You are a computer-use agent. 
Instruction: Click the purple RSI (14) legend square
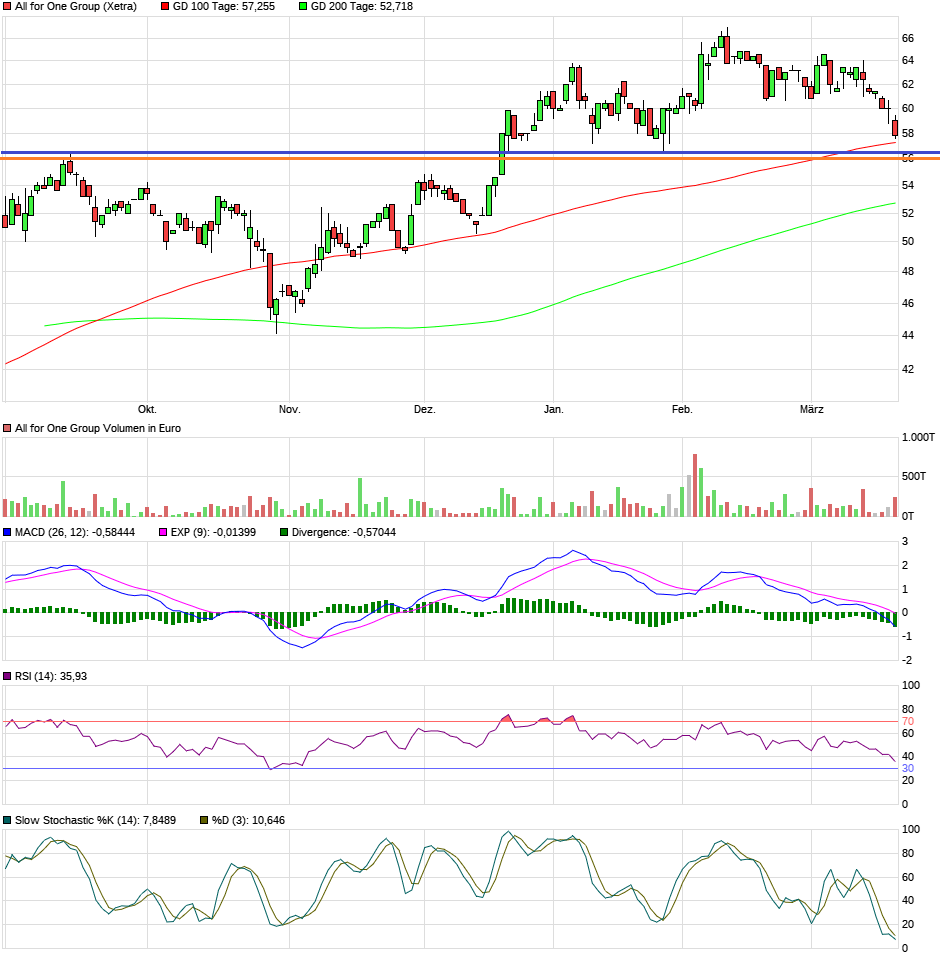[8, 677]
